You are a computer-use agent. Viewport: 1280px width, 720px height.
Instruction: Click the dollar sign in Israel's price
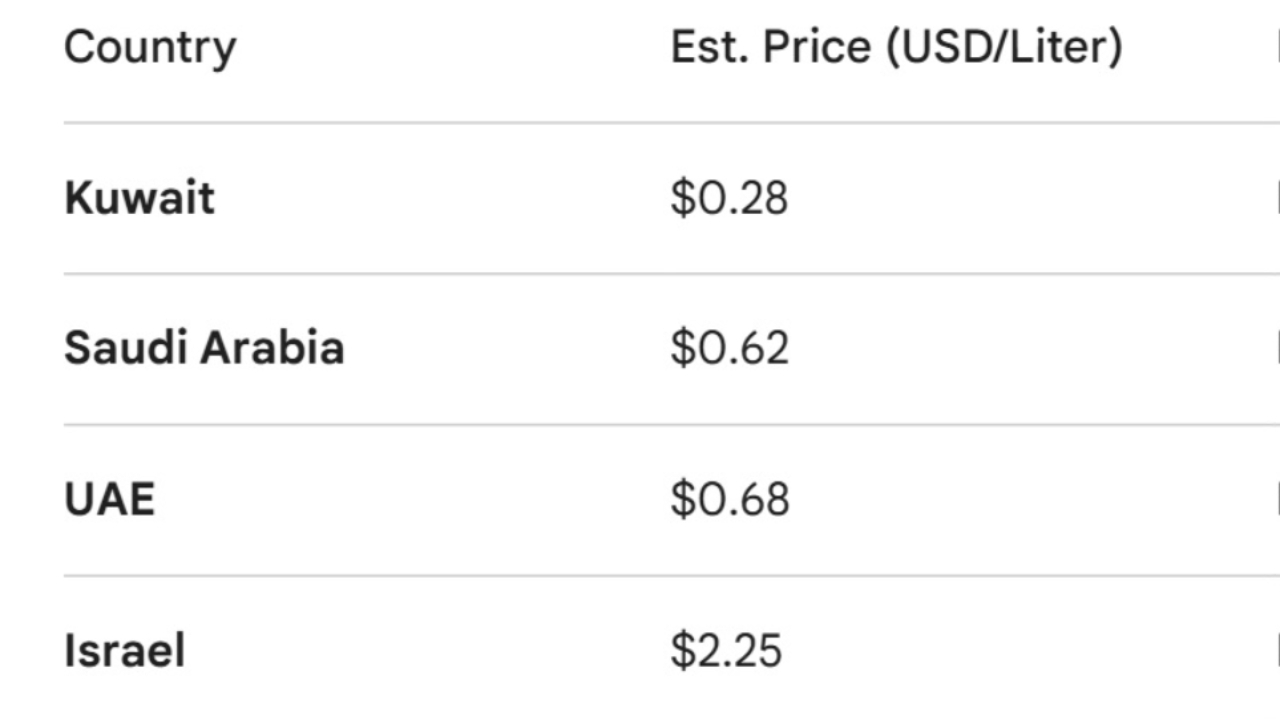click(682, 651)
